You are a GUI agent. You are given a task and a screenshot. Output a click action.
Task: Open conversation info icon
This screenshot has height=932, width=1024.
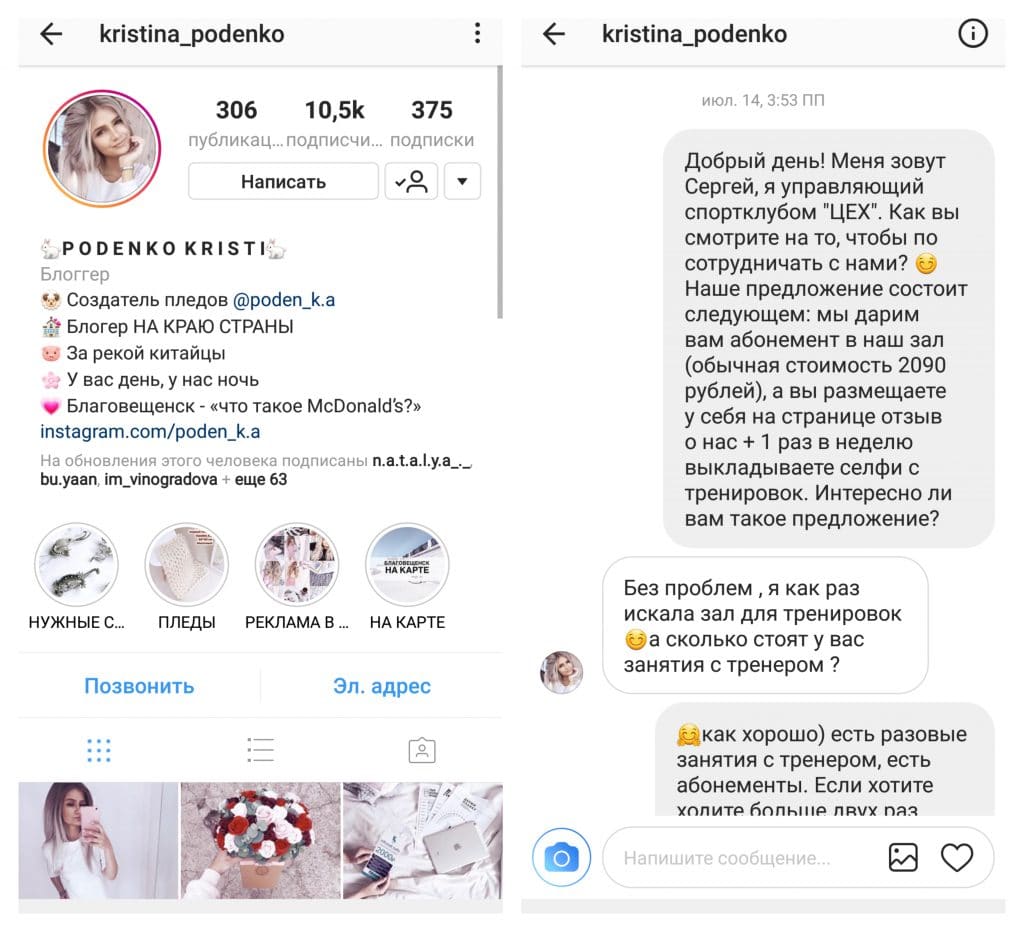pyautogui.click(x=972, y=33)
